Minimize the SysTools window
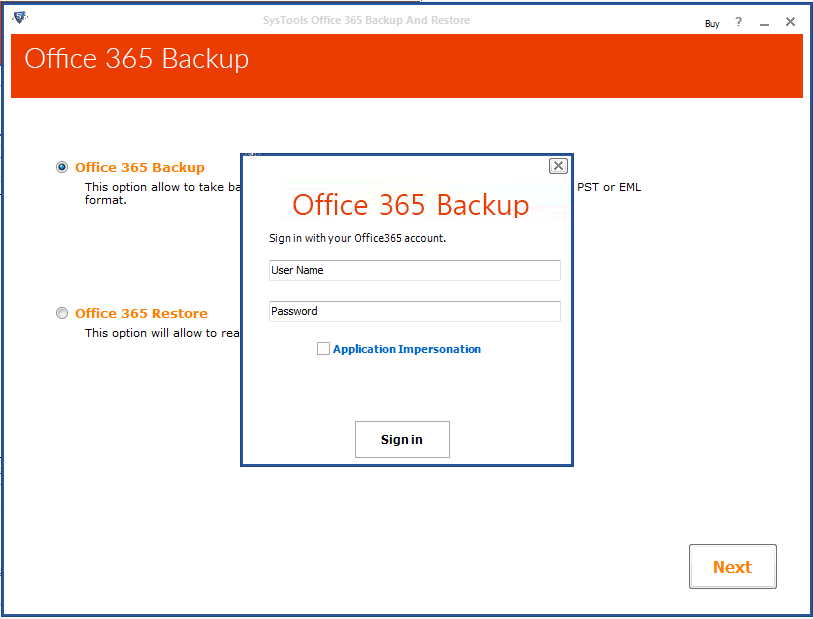 (x=764, y=23)
